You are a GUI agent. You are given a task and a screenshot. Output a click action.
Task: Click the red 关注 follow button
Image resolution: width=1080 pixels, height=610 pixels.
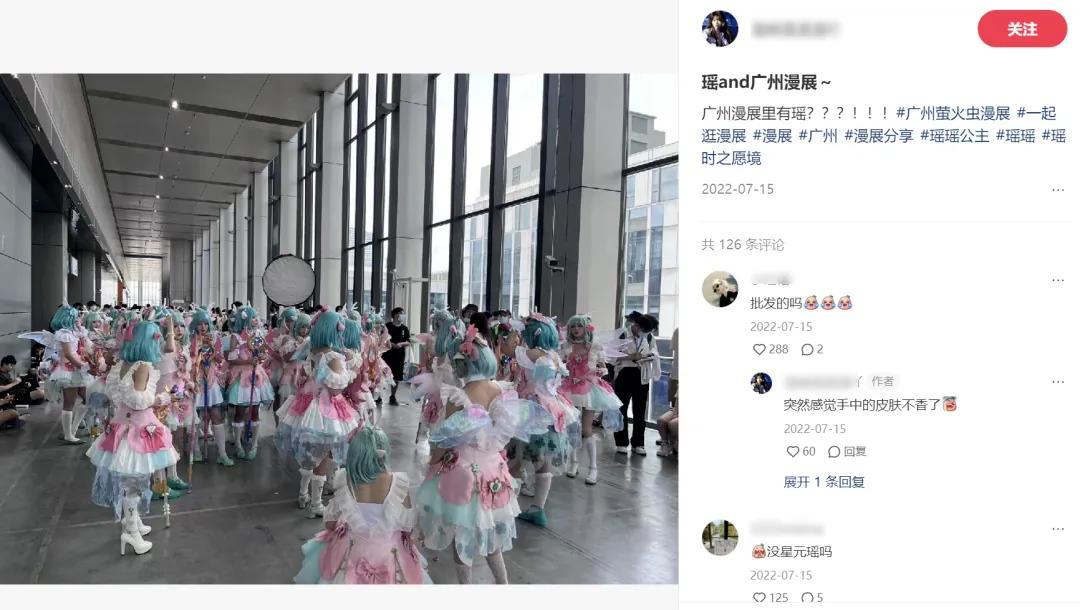coord(1022,29)
